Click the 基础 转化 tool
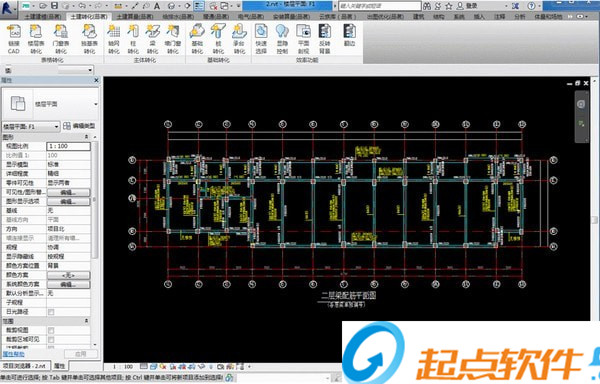 tap(197, 39)
